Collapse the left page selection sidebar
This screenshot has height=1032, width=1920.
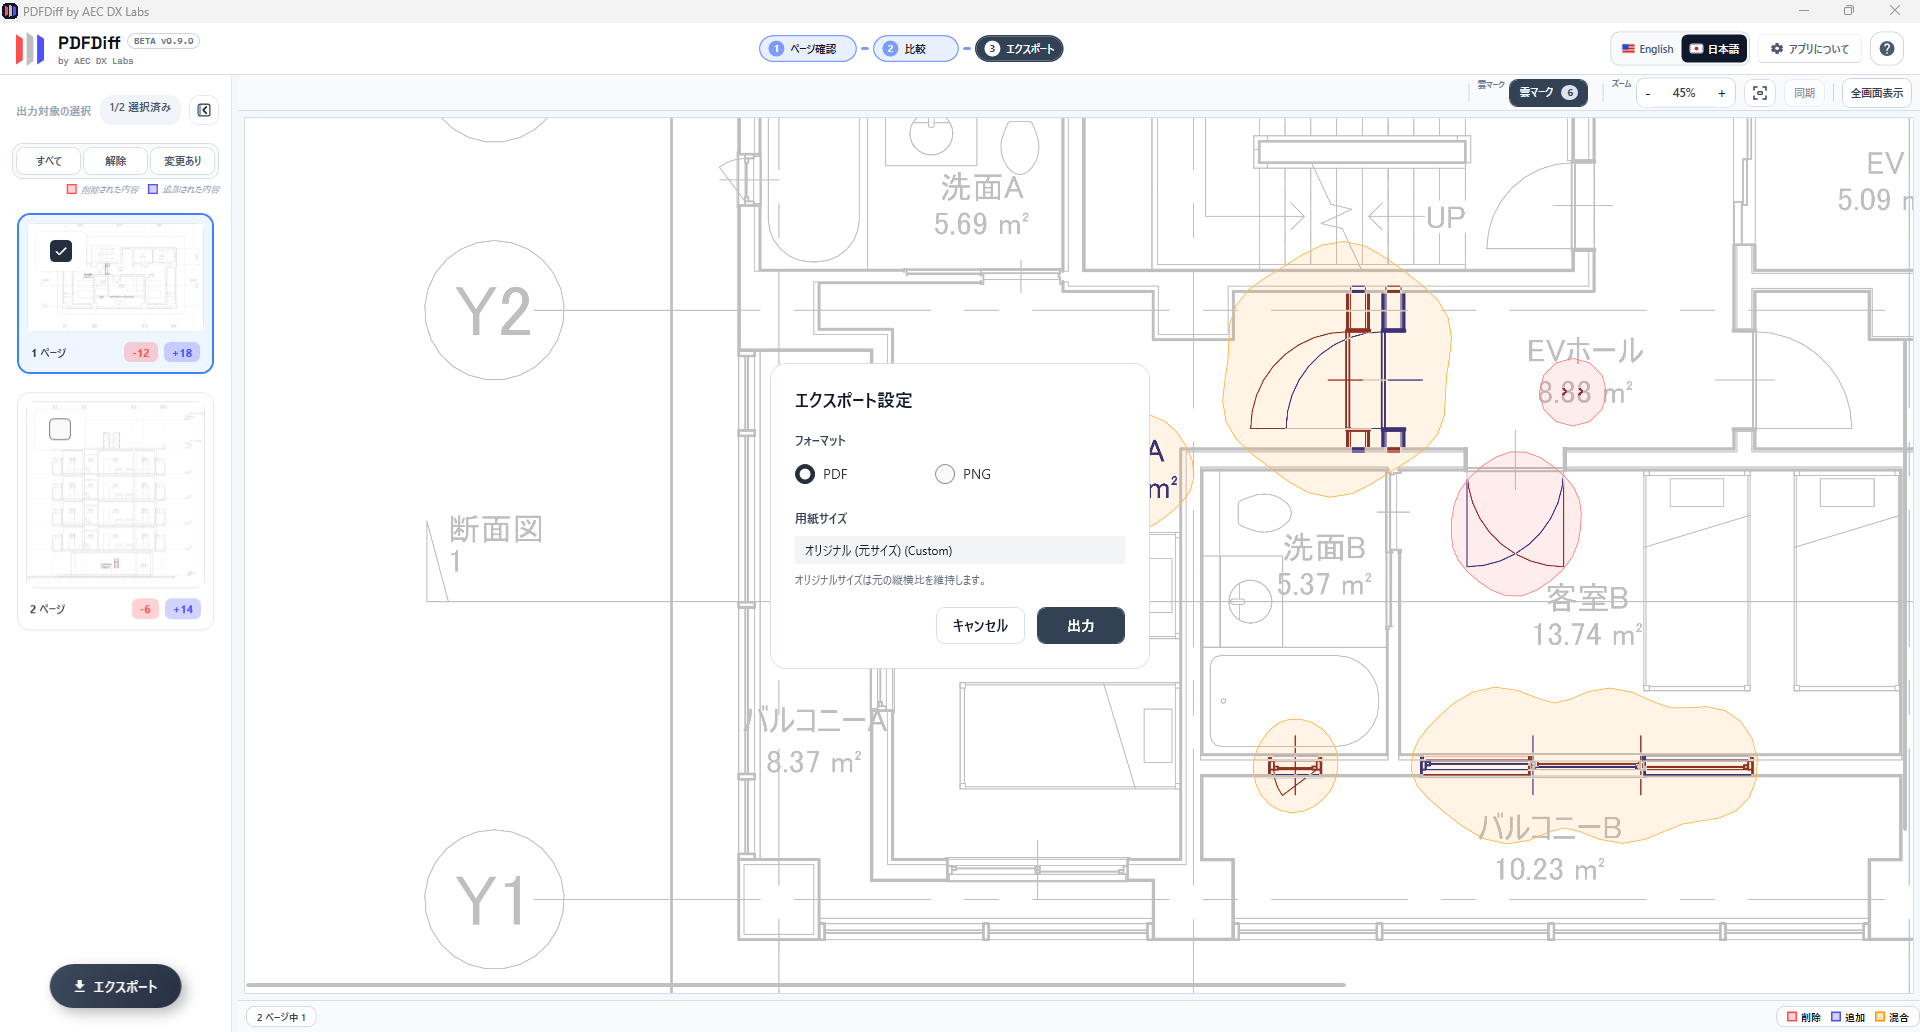pyautogui.click(x=204, y=110)
